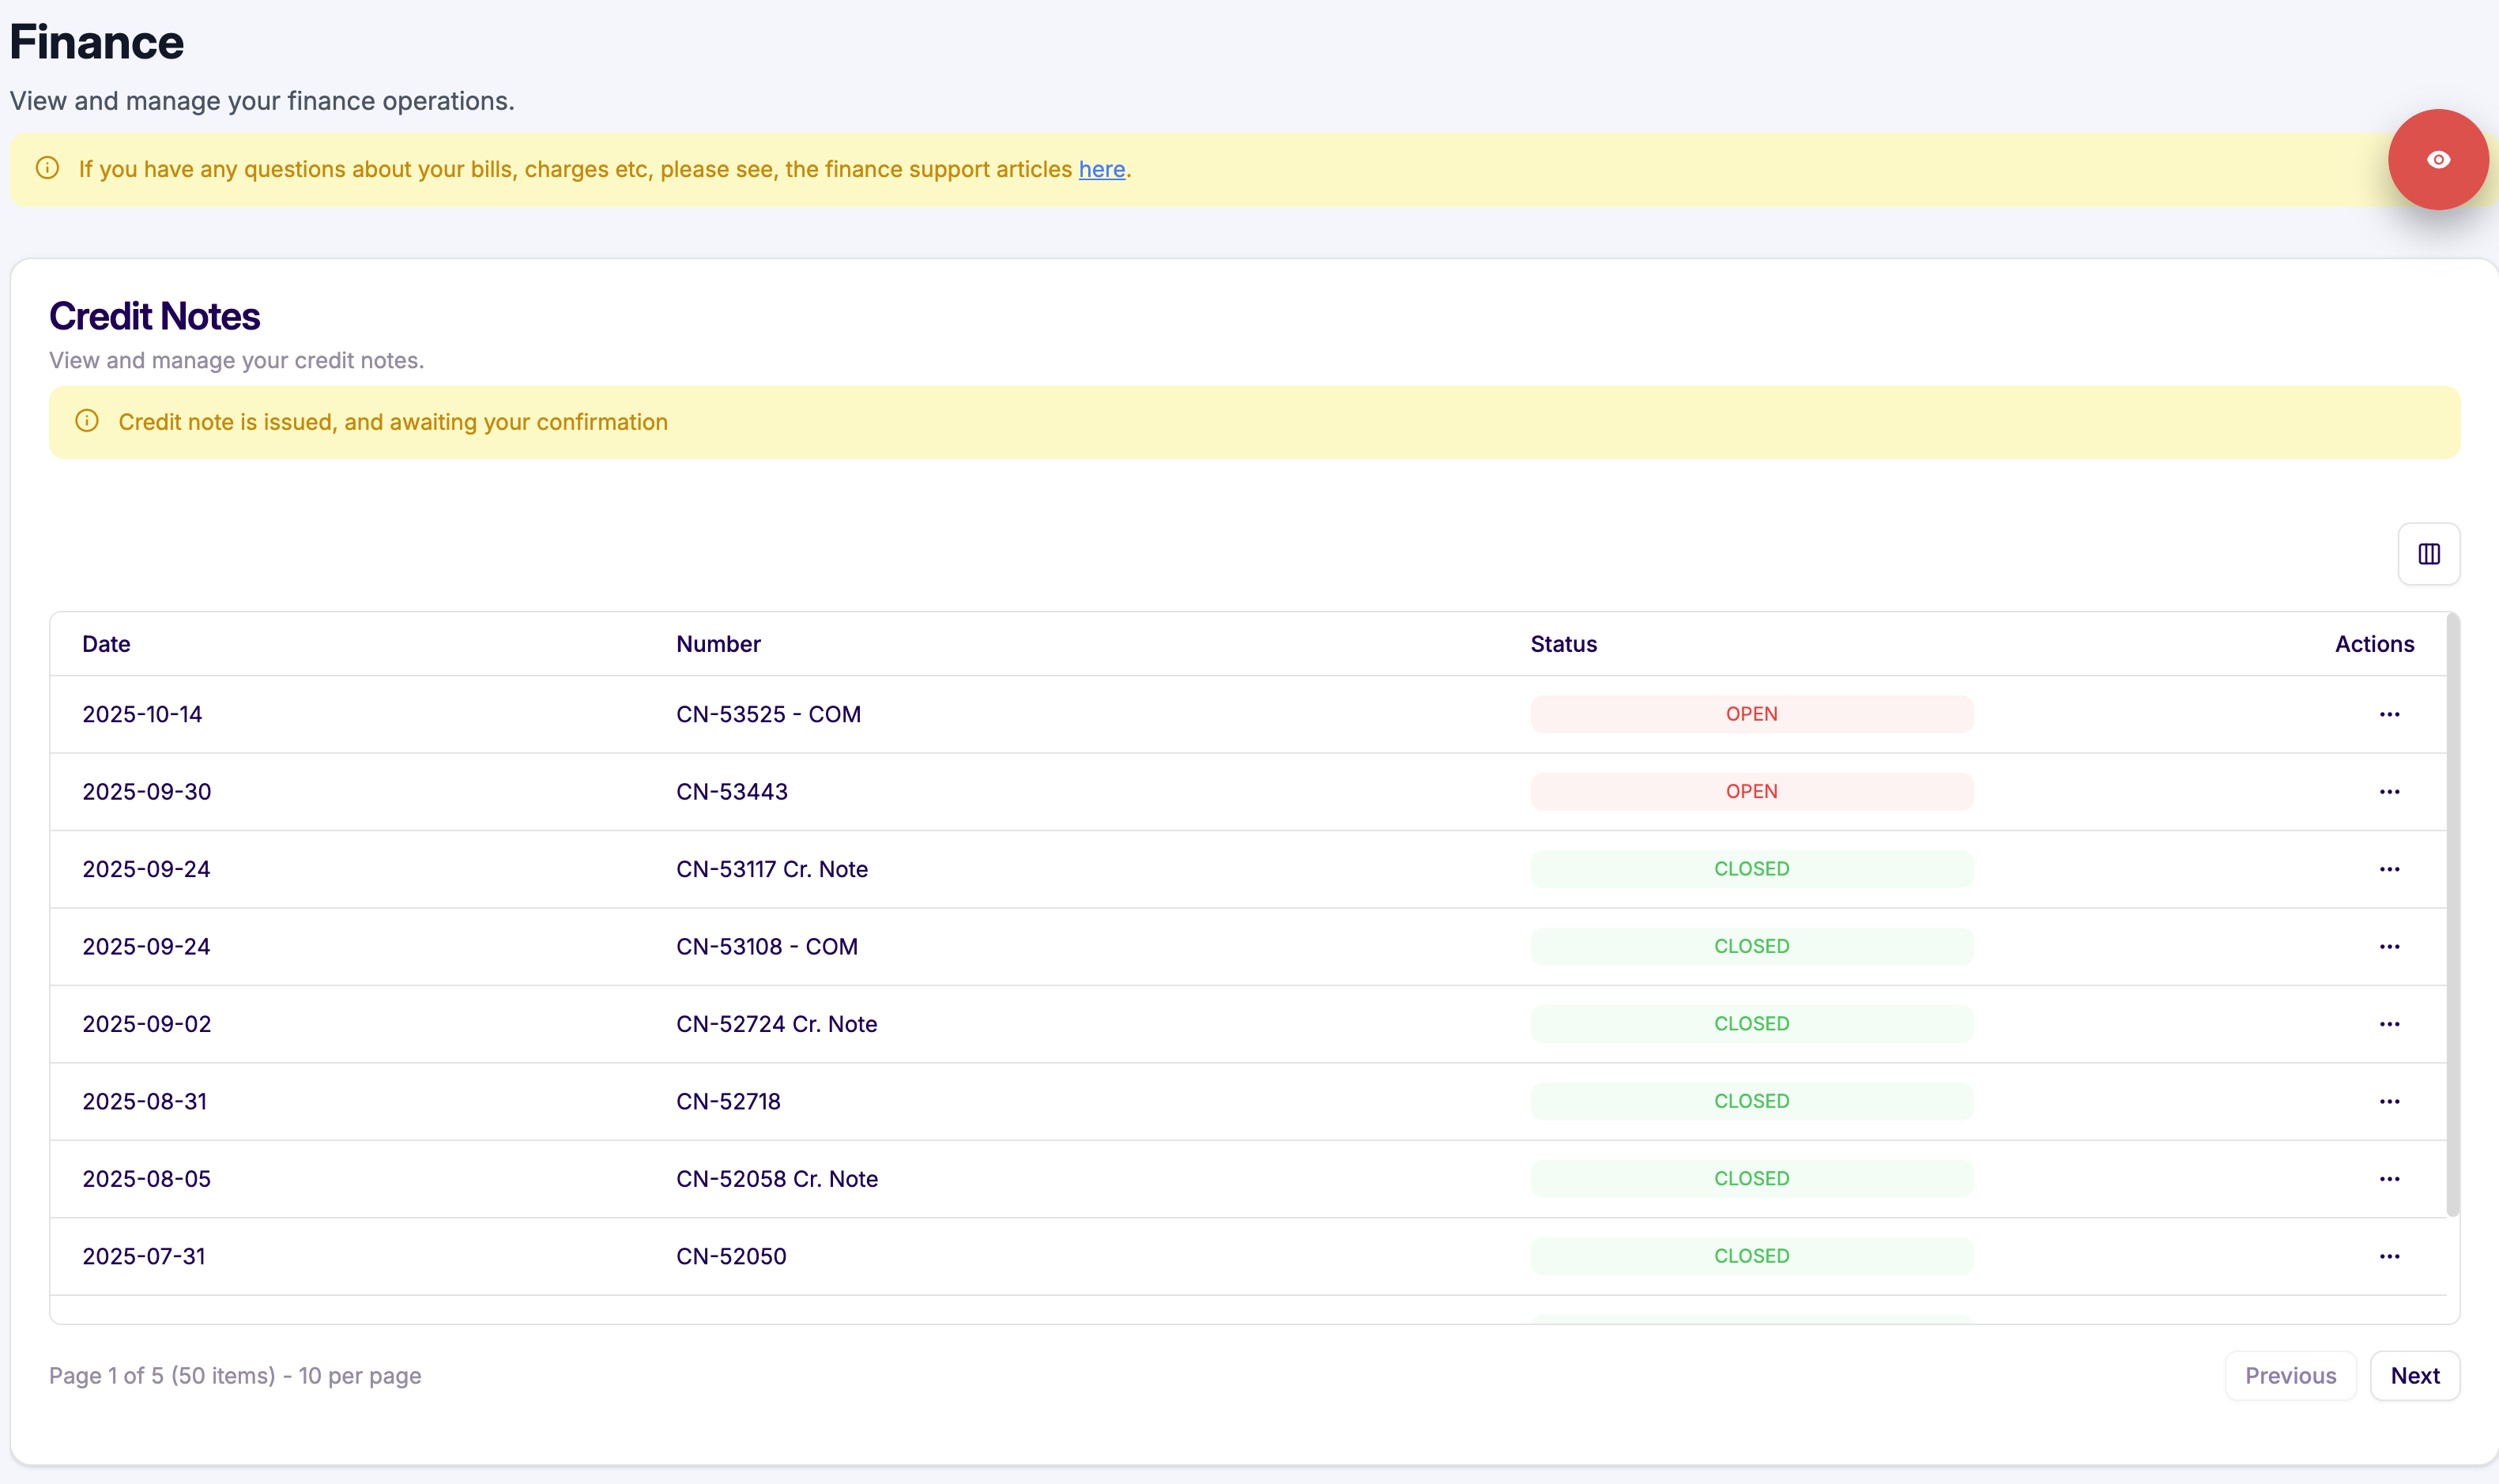Open actions menu for CN-52050
Image resolution: width=2499 pixels, height=1484 pixels.
tap(2389, 1256)
